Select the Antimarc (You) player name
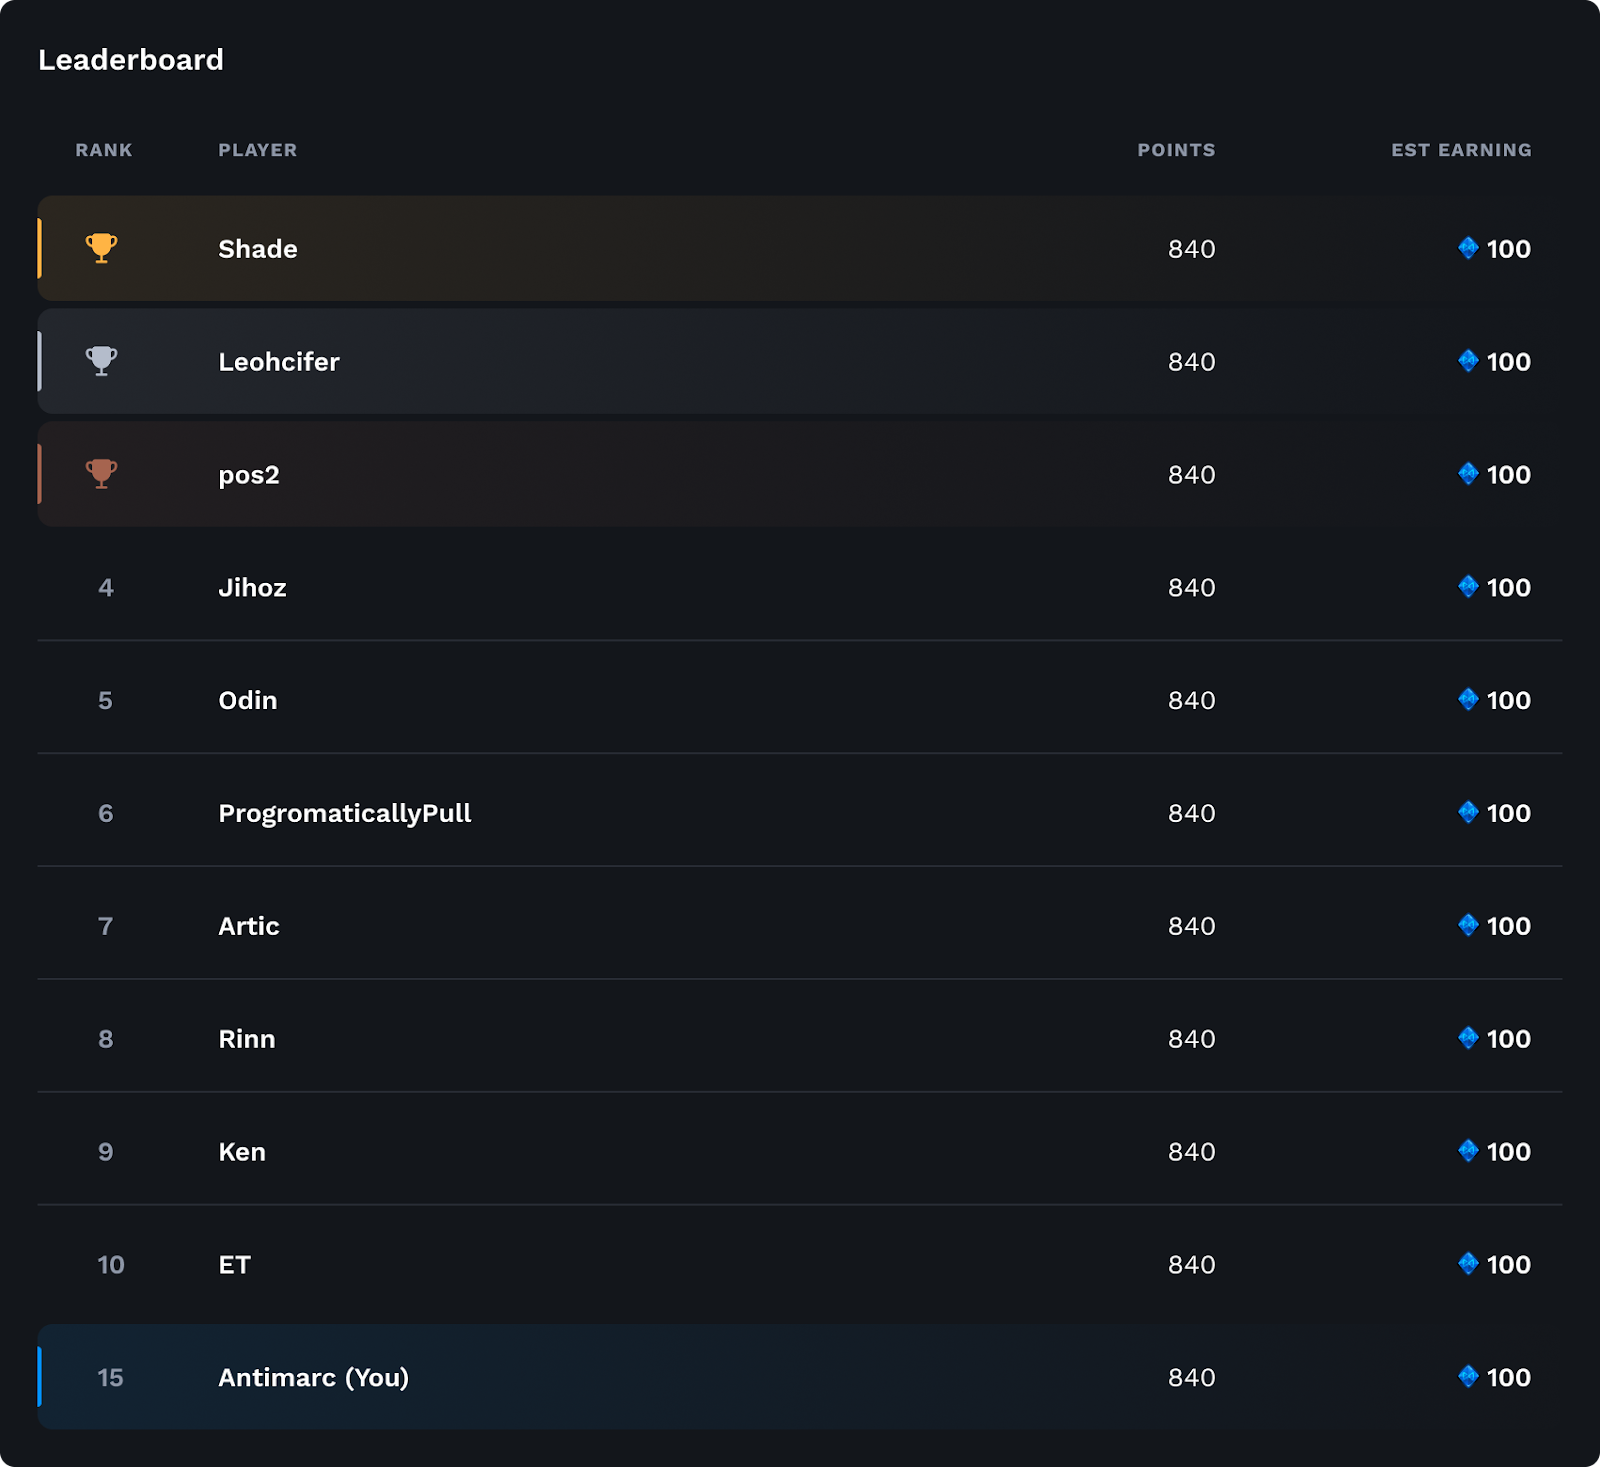1600x1467 pixels. (314, 1378)
